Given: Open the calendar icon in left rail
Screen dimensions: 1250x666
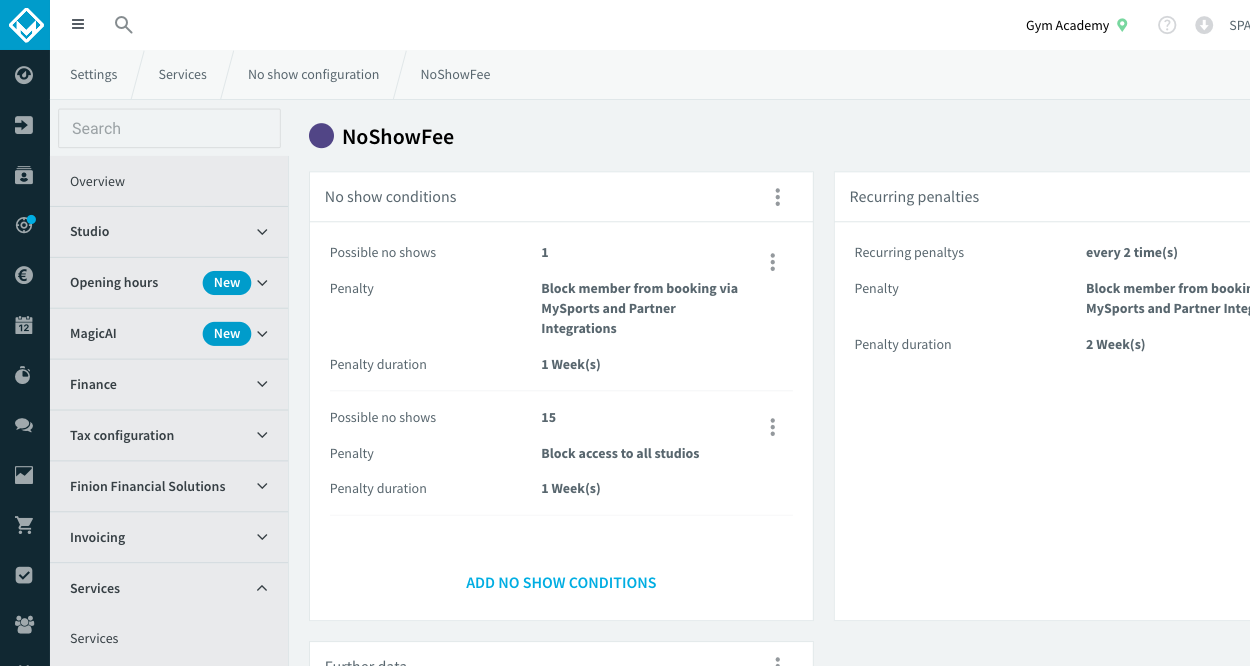Looking at the screenshot, I should (x=24, y=325).
